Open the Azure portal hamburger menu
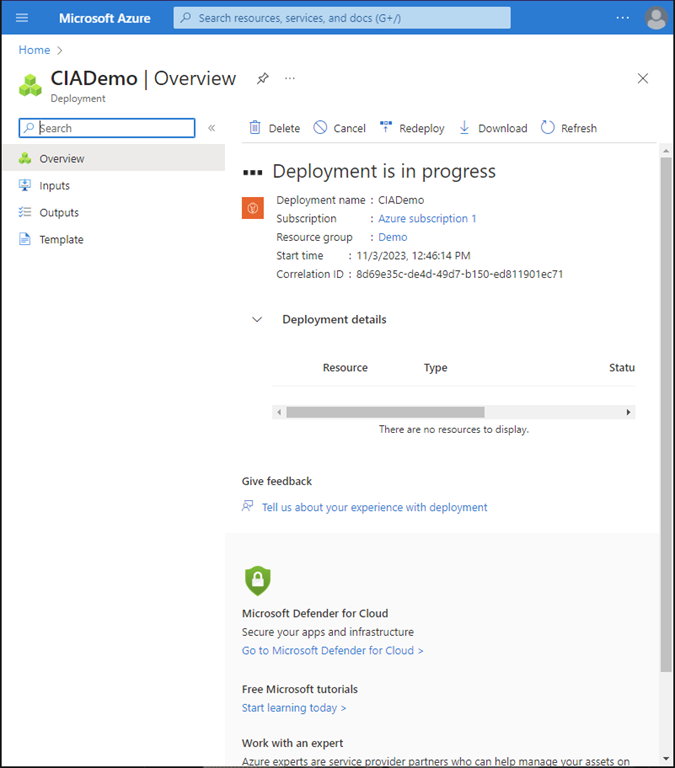675x768 pixels. pyautogui.click(x=22, y=18)
